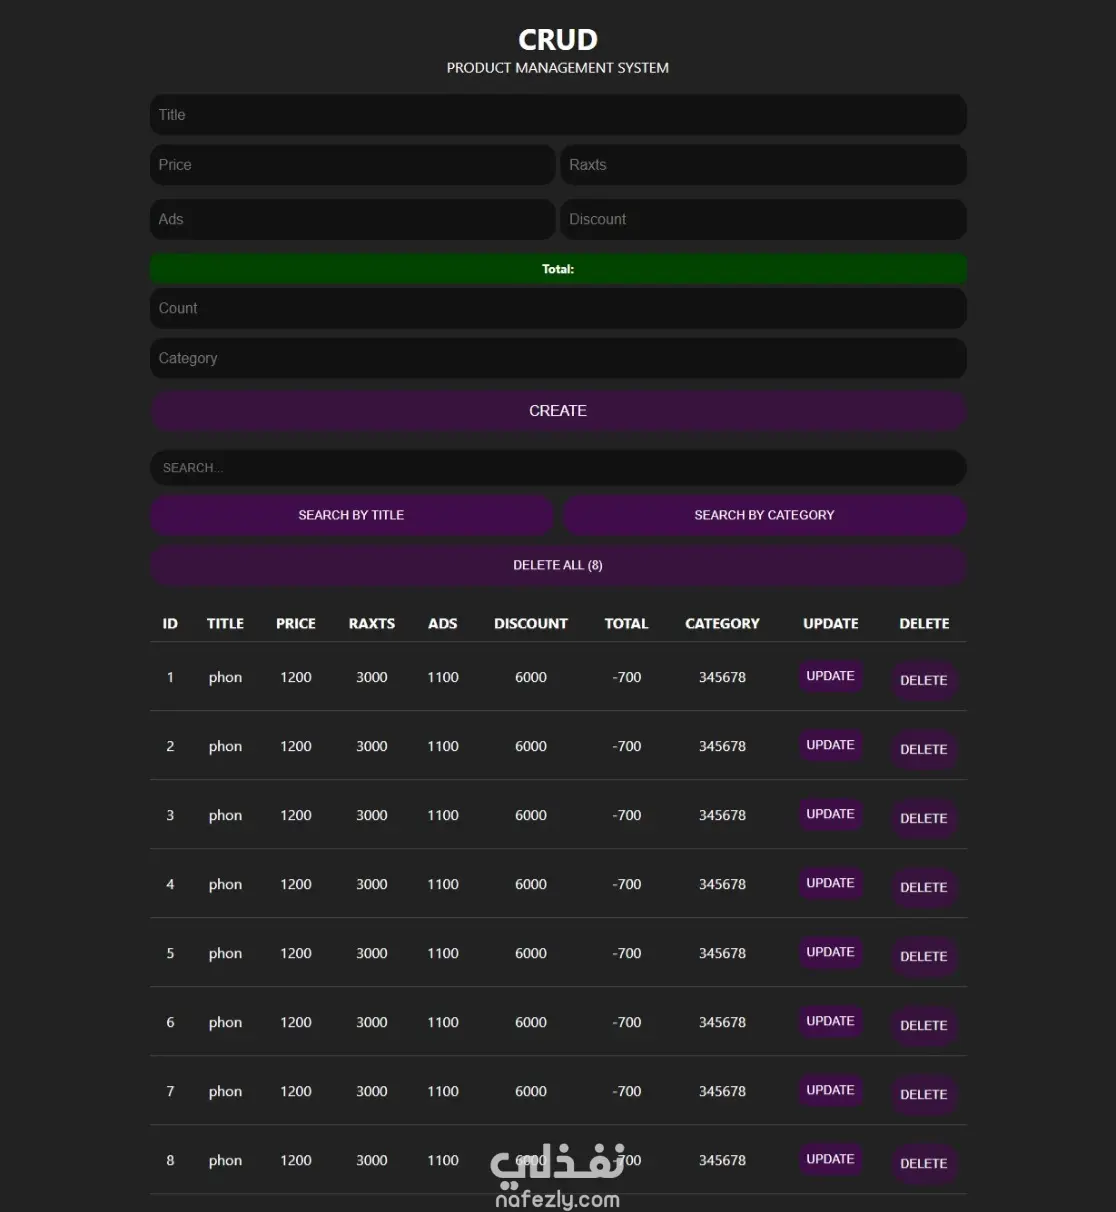Click the title 'phon' in row 1
This screenshot has width=1116, height=1212.
(x=225, y=677)
